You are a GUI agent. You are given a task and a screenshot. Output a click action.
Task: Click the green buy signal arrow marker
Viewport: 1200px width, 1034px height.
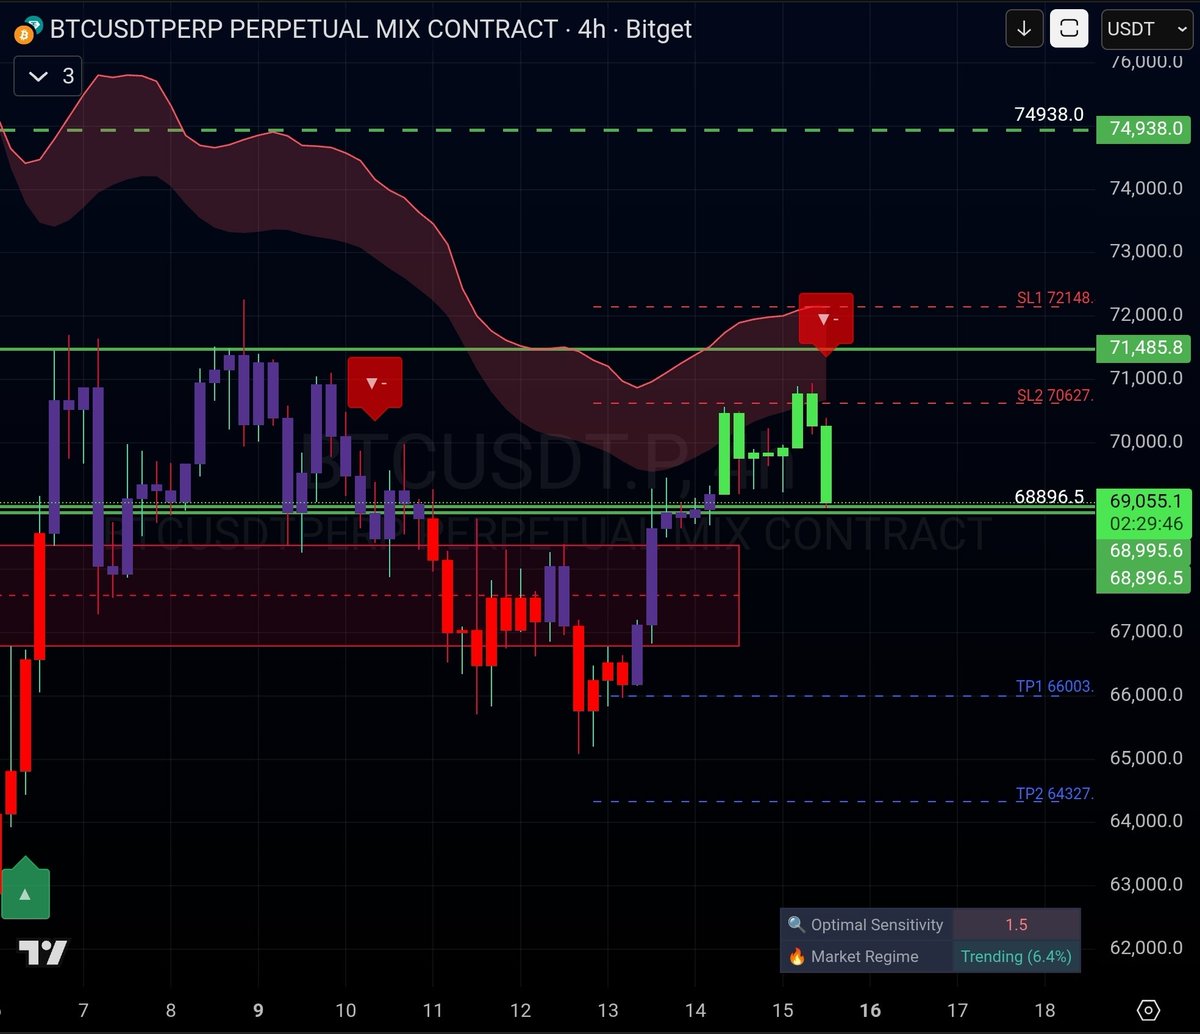click(x=25, y=889)
